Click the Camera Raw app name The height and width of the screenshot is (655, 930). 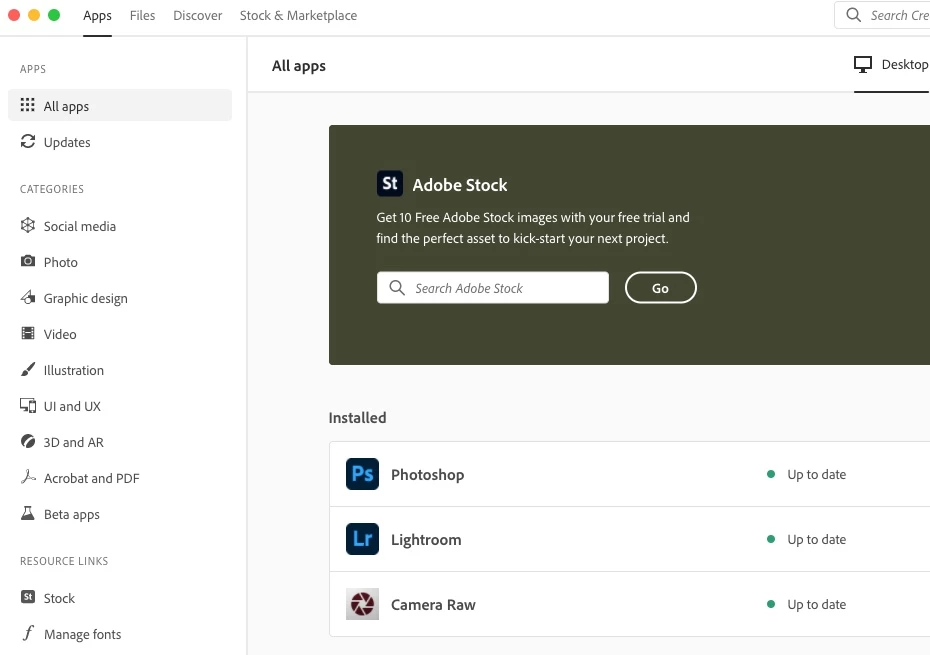coord(433,605)
